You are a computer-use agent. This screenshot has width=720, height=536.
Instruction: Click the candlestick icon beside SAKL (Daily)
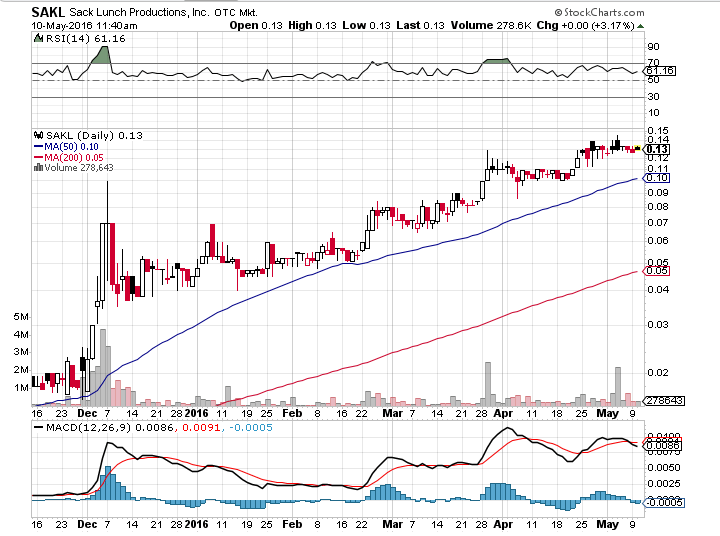point(39,135)
